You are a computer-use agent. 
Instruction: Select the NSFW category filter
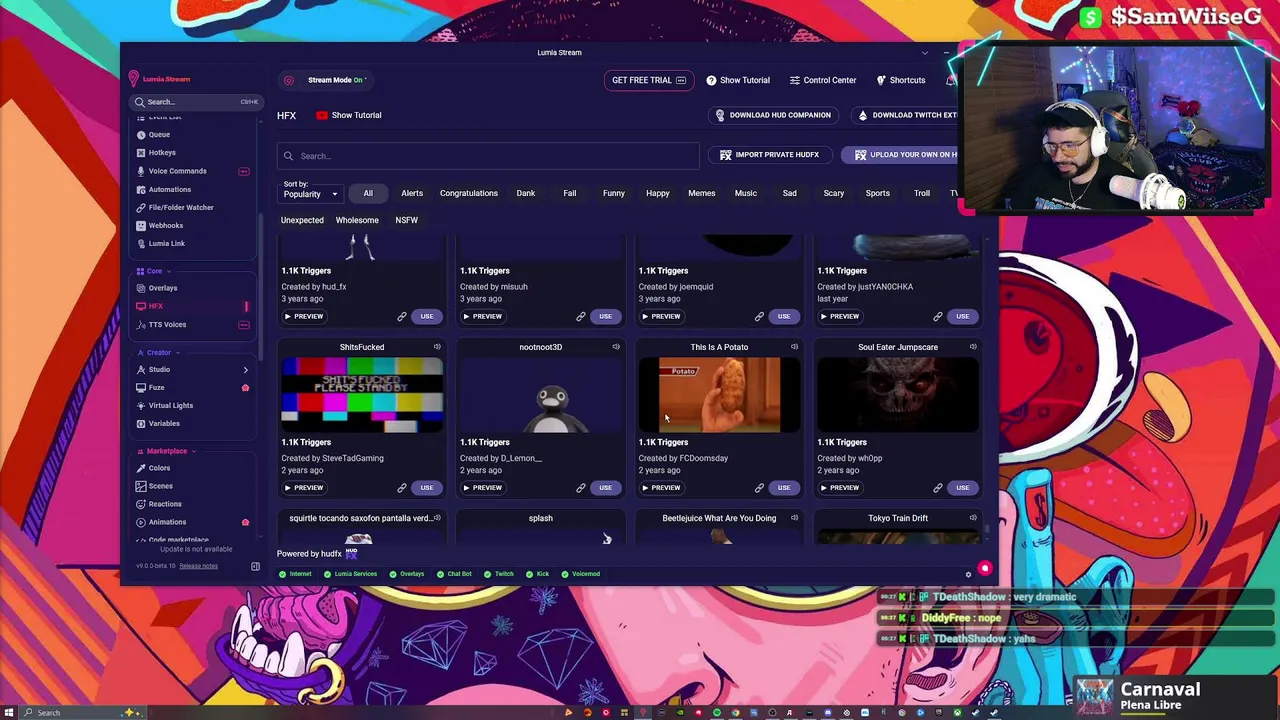(x=406, y=220)
